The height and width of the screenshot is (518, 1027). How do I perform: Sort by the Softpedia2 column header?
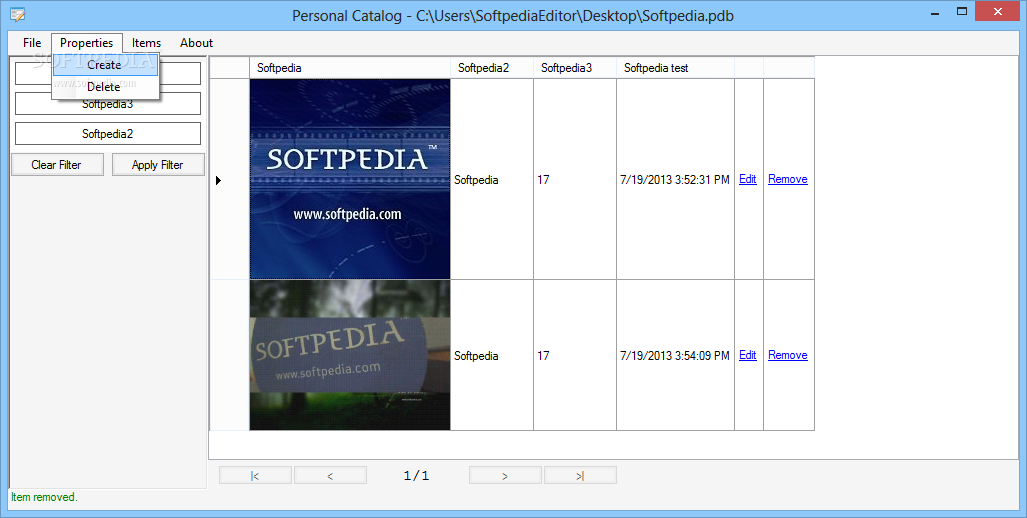tap(492, 67)
